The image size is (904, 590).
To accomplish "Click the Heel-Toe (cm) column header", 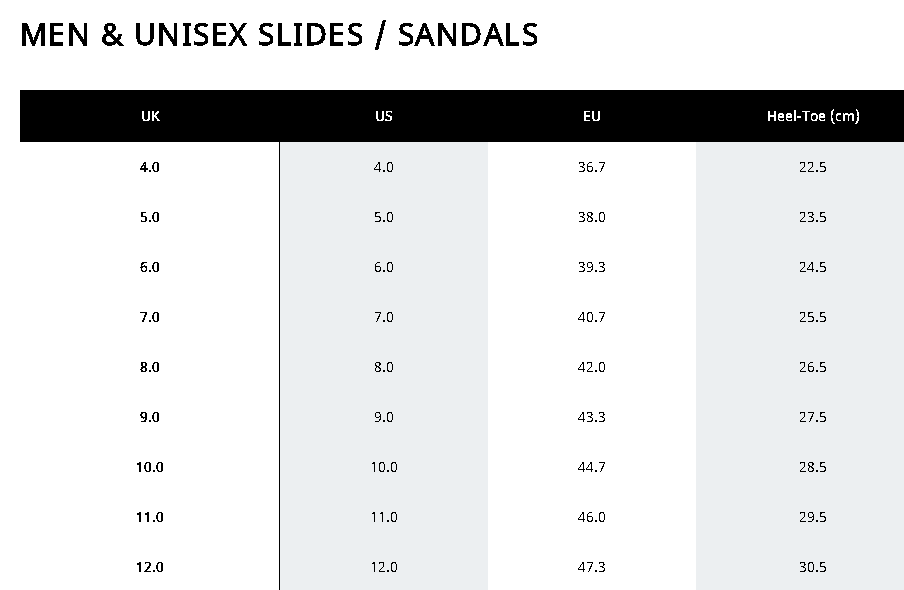I will pos(812,116).
